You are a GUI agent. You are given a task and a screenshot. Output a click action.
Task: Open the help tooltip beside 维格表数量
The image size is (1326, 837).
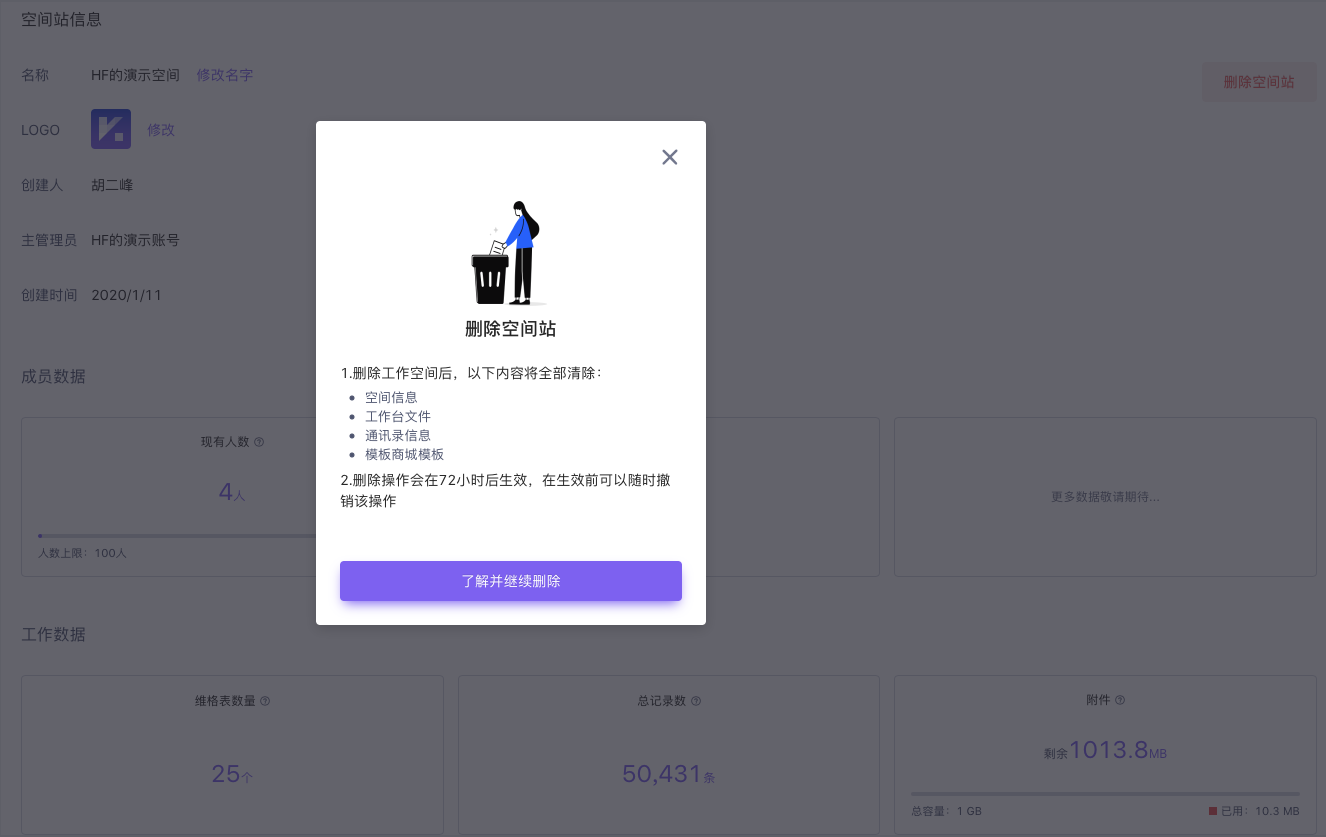tap(263, 701)
